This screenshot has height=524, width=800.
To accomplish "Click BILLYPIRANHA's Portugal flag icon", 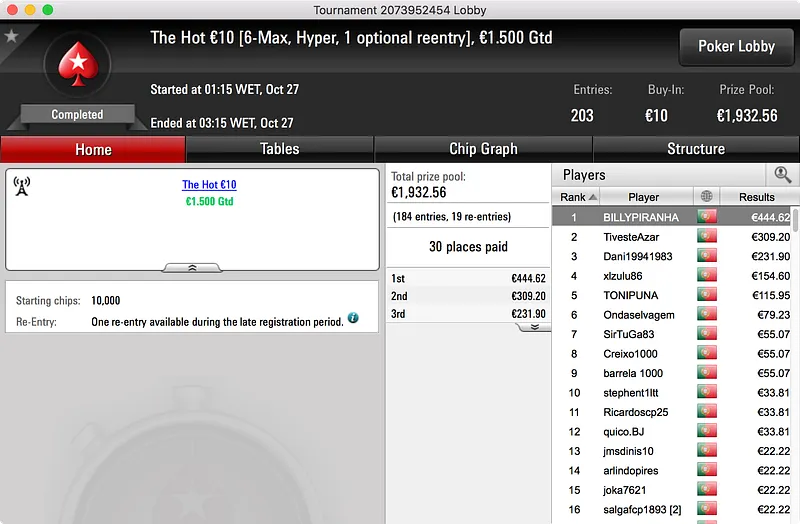I will [x=707, y=217].
